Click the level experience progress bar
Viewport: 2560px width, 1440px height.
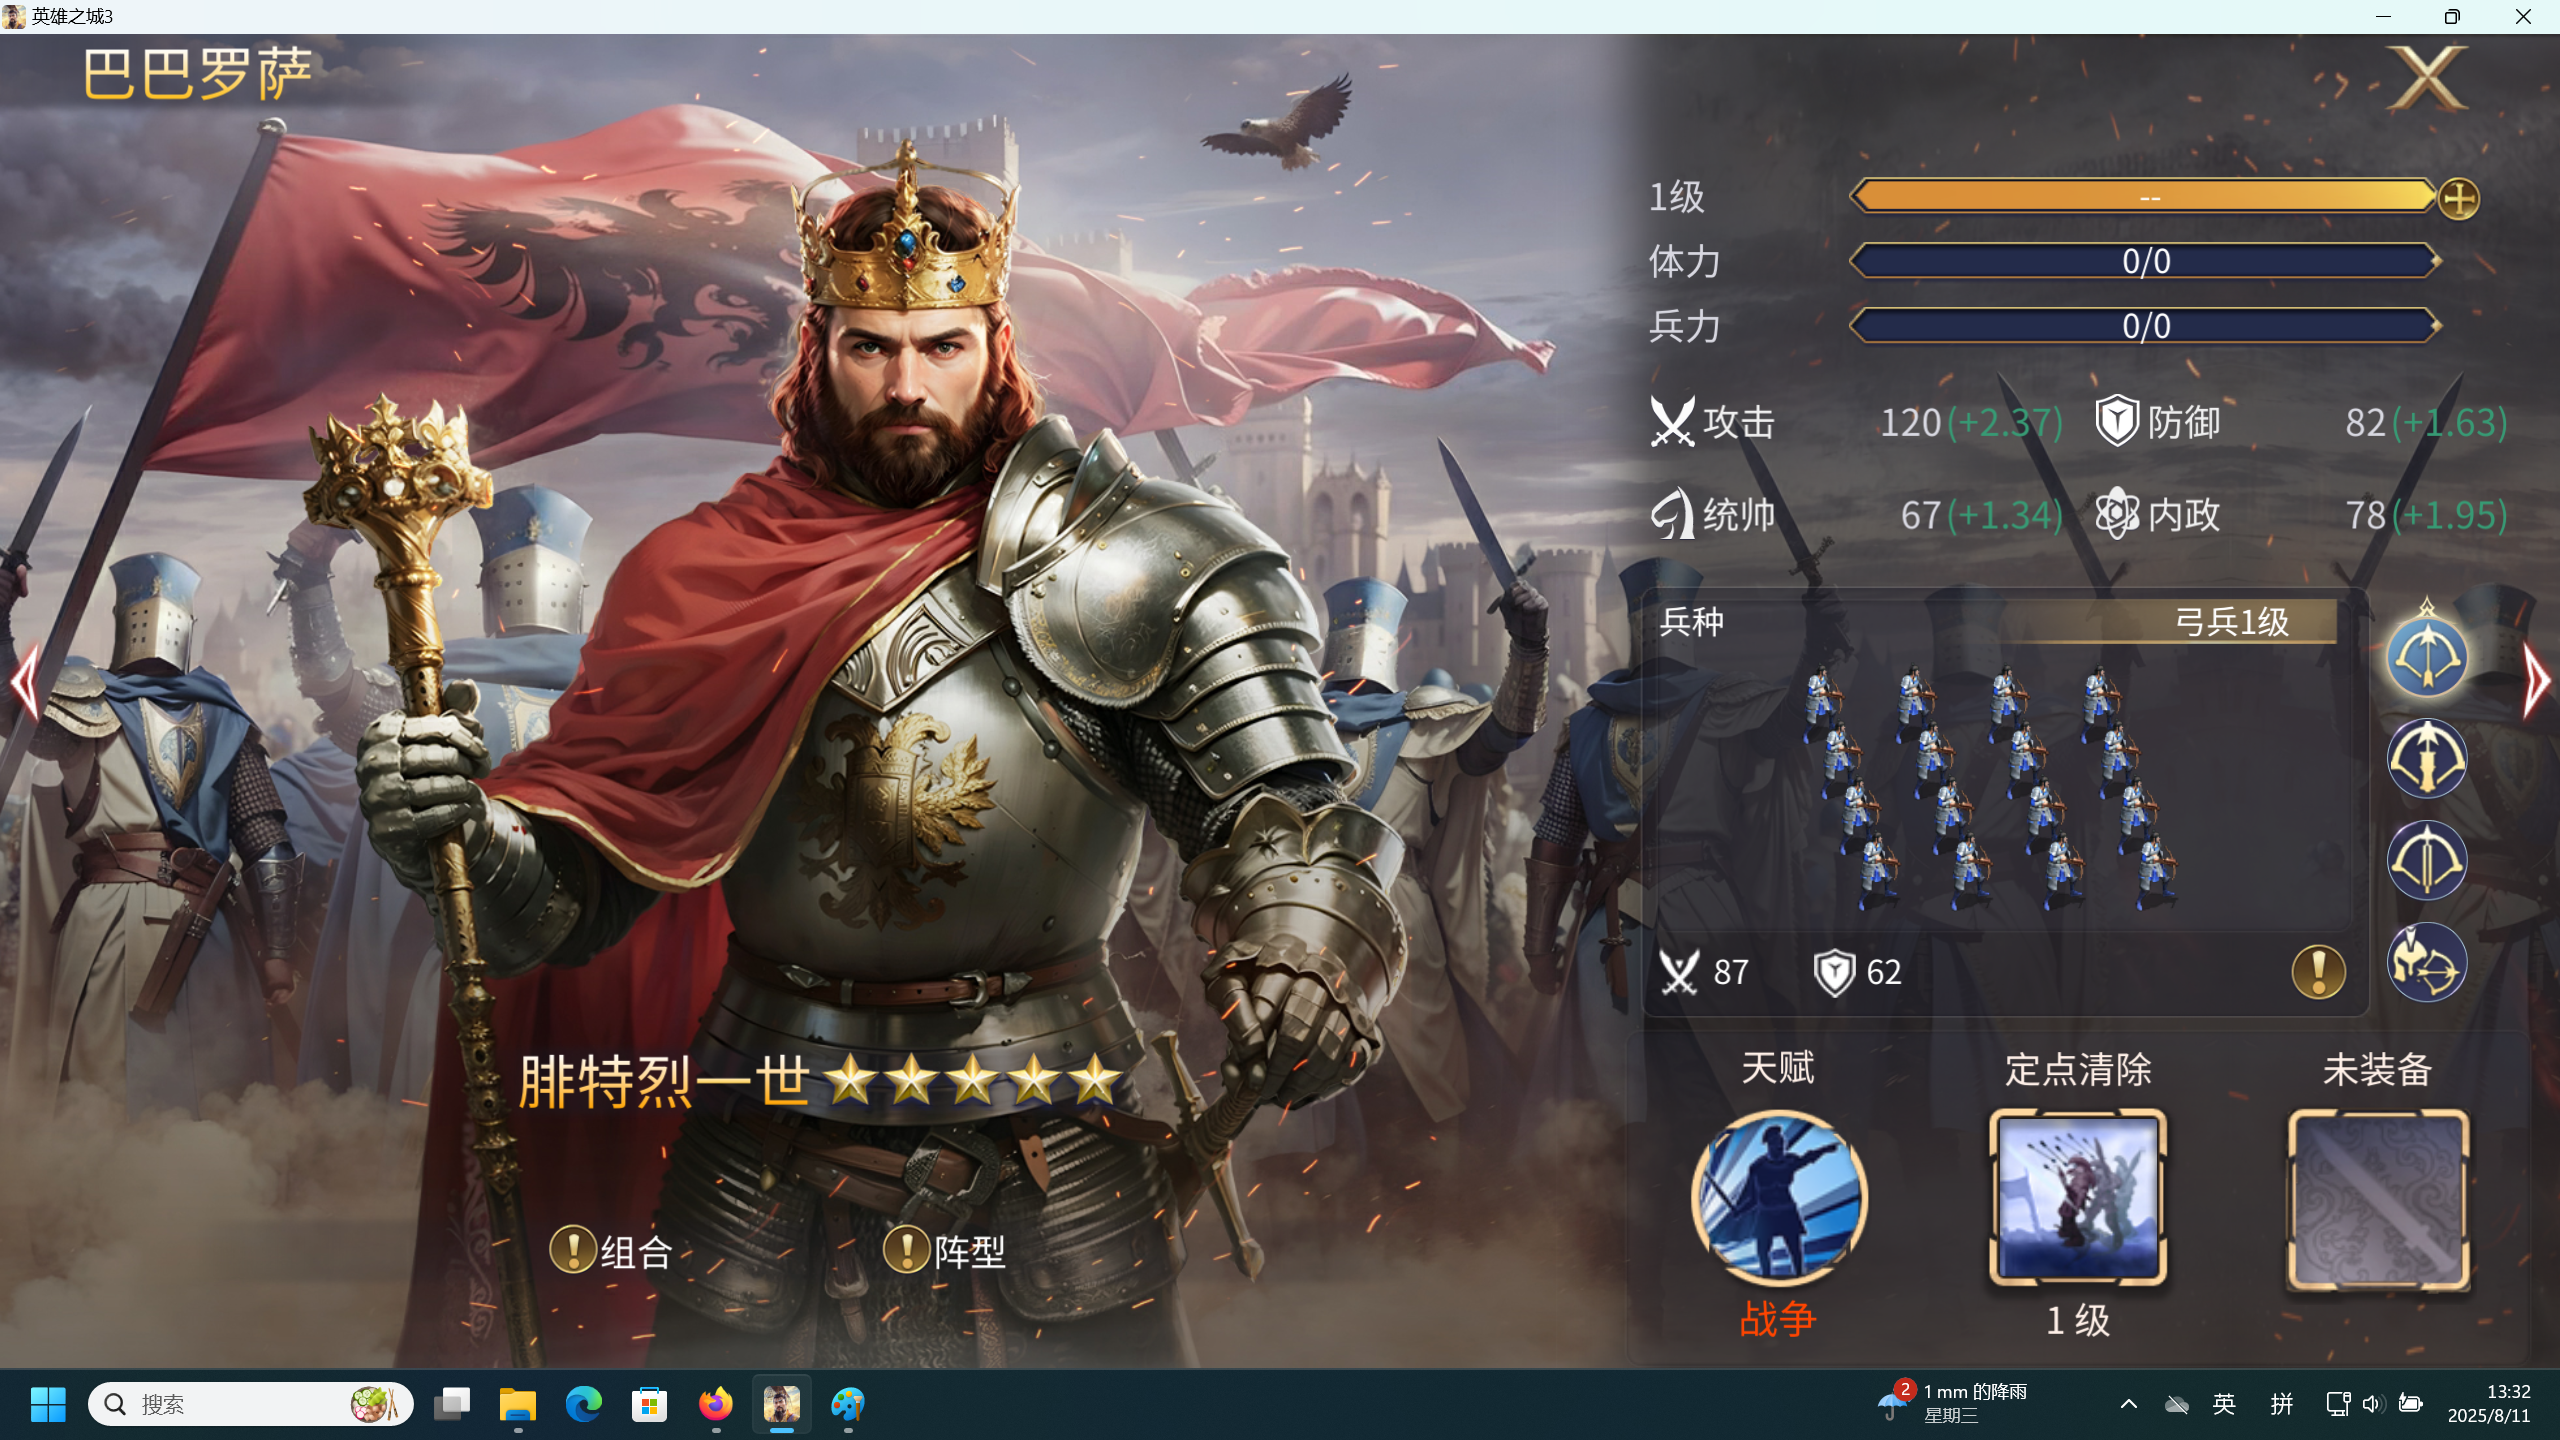(x=2144, y=197)
